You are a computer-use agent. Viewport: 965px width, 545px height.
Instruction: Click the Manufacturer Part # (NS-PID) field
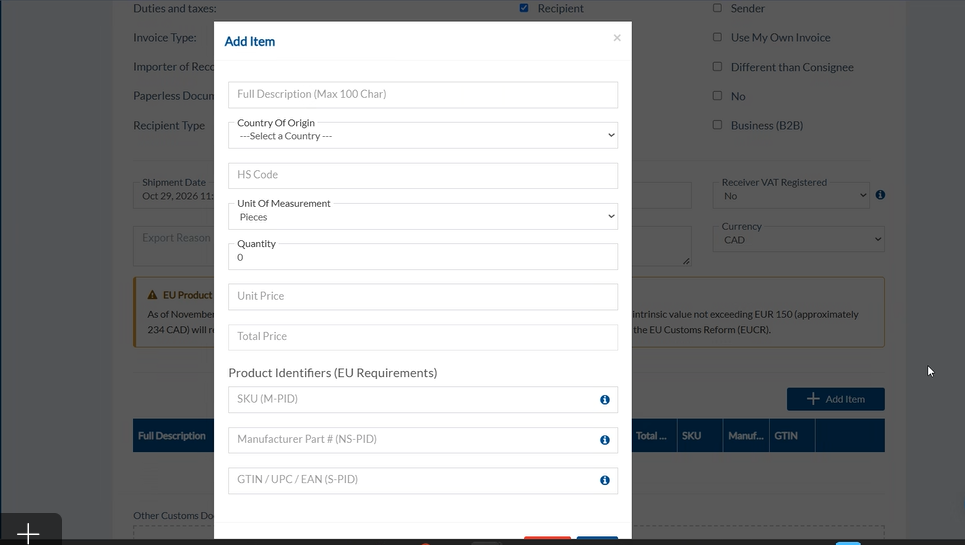[423, 440]
